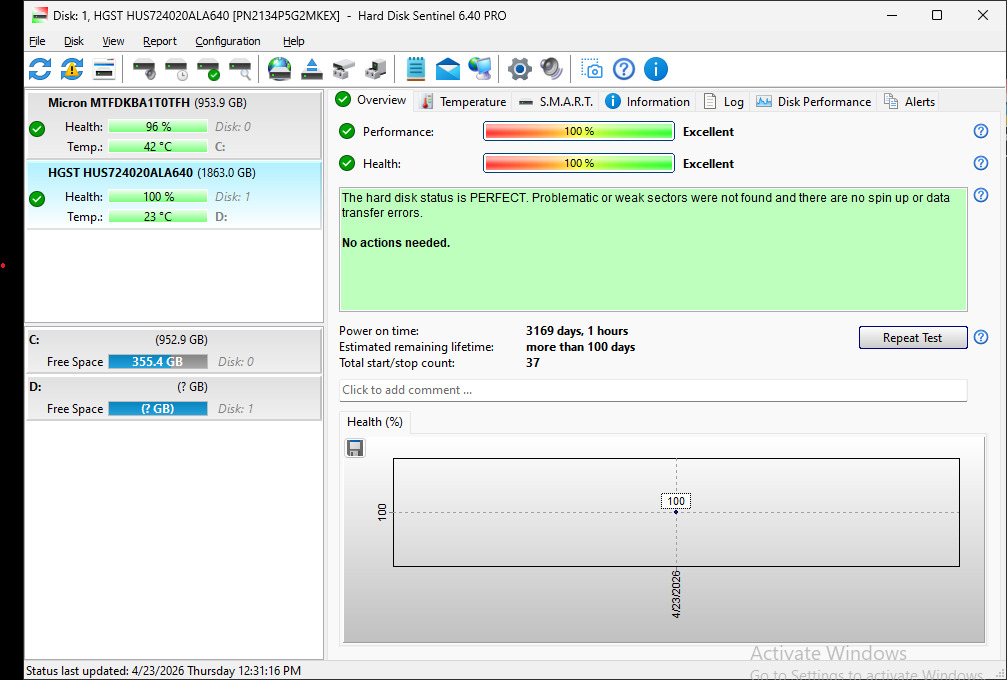Screen dimensions: 1007x680
Task: Click the "more than 100 days" lifetime value
Action: pyautogui.click(x=581, y=347)
